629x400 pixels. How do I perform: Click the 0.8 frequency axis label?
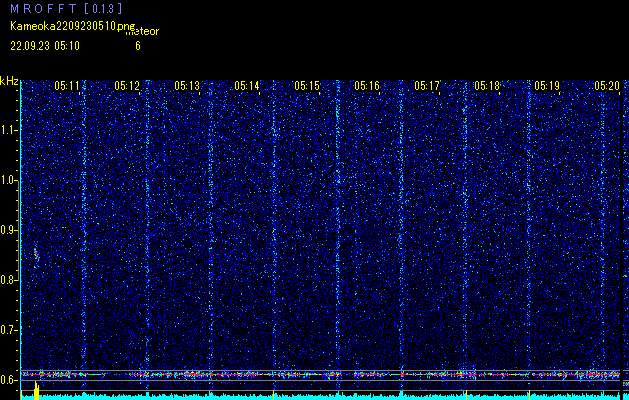tap(8, 280)
